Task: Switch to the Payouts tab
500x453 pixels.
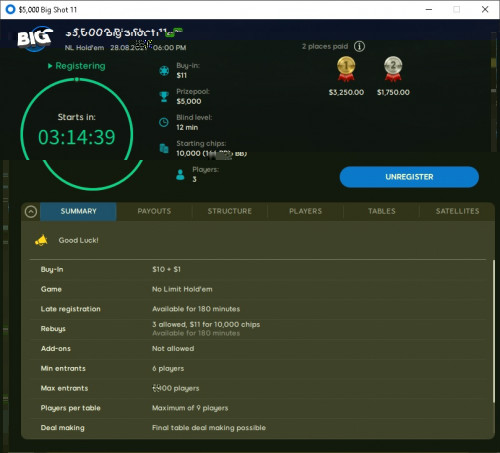Action: tap(154, 211)
